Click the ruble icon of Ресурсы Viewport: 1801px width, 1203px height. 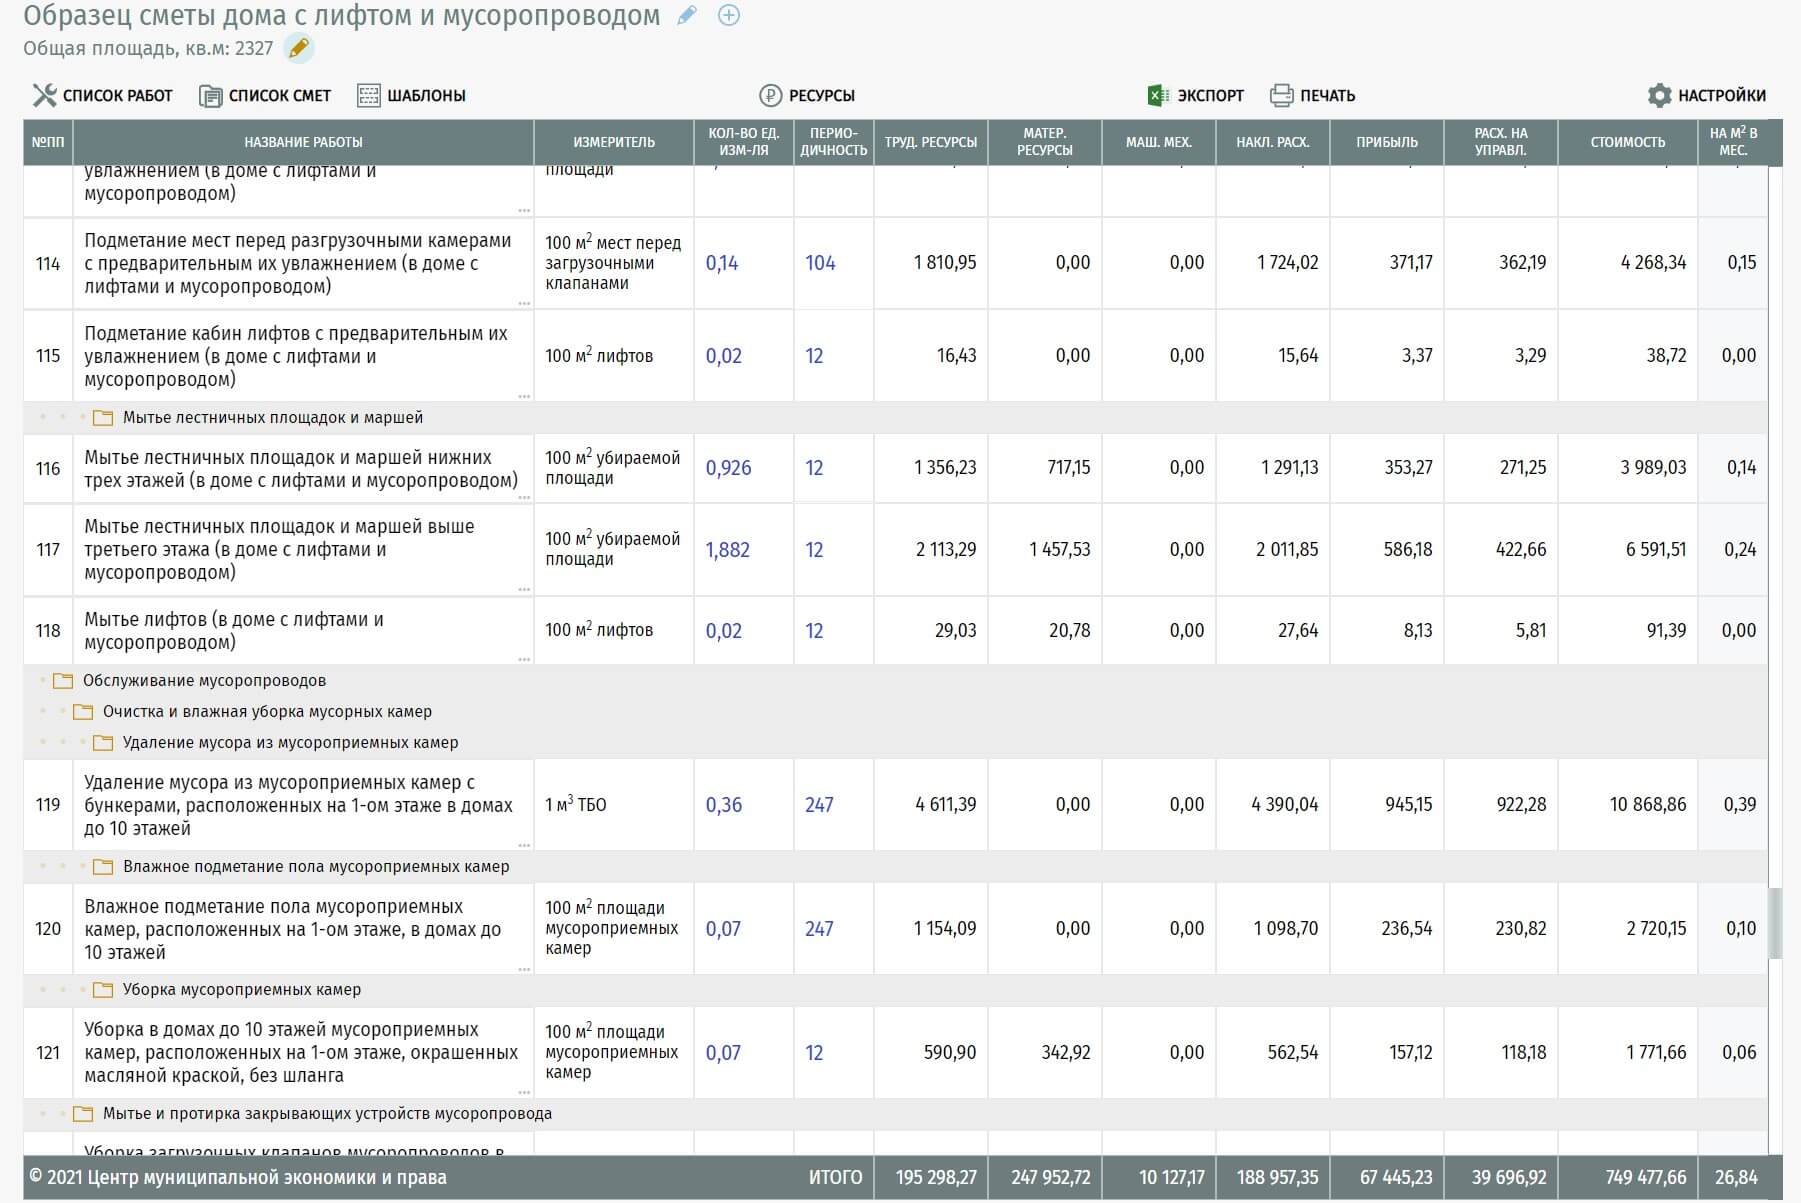[x=770, y=96]
